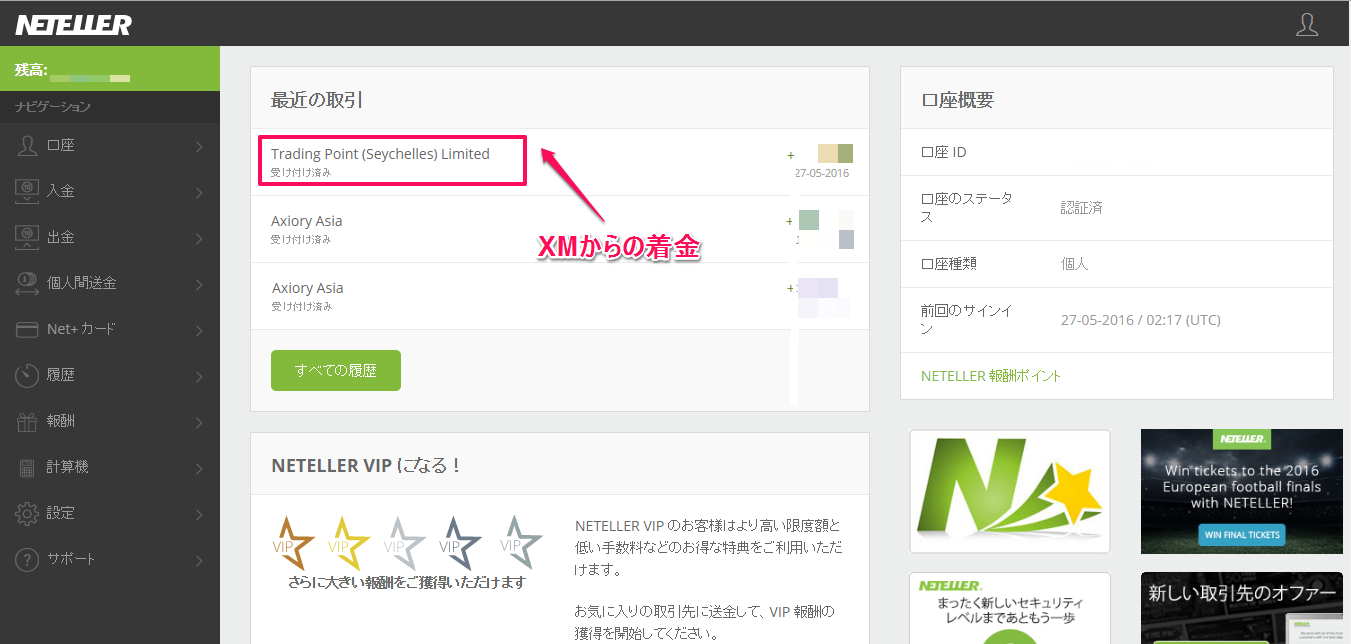Expand the 計算機 menu chevron
The height and width of the screenshot is (644, 1351).
point(200,469)
